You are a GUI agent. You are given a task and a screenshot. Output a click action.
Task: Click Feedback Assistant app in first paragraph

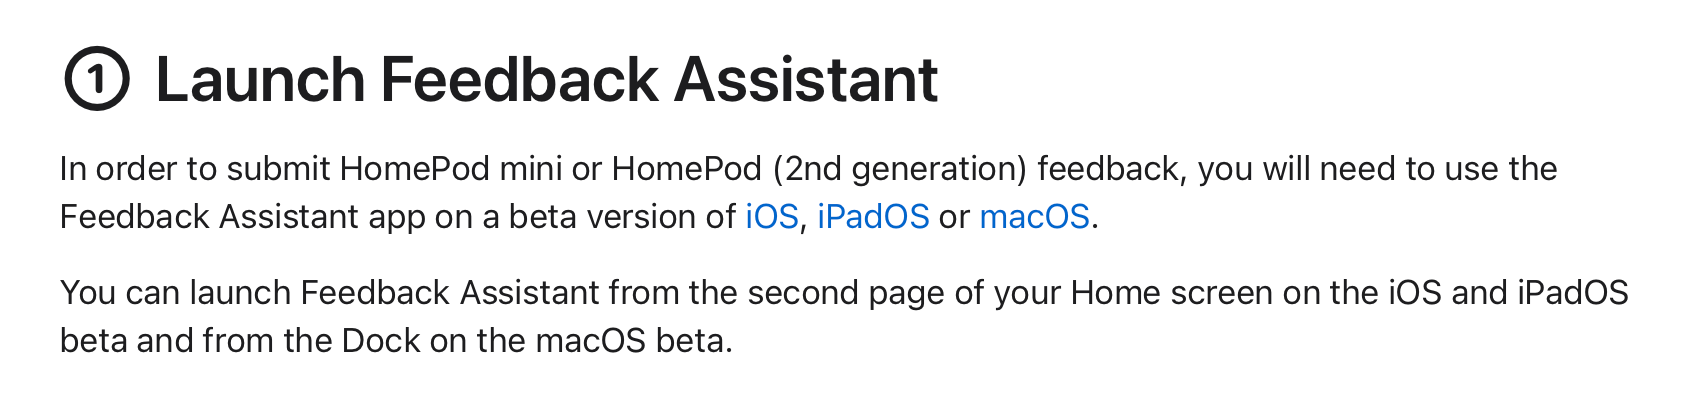pyautogui.click(x=243, y=217)
